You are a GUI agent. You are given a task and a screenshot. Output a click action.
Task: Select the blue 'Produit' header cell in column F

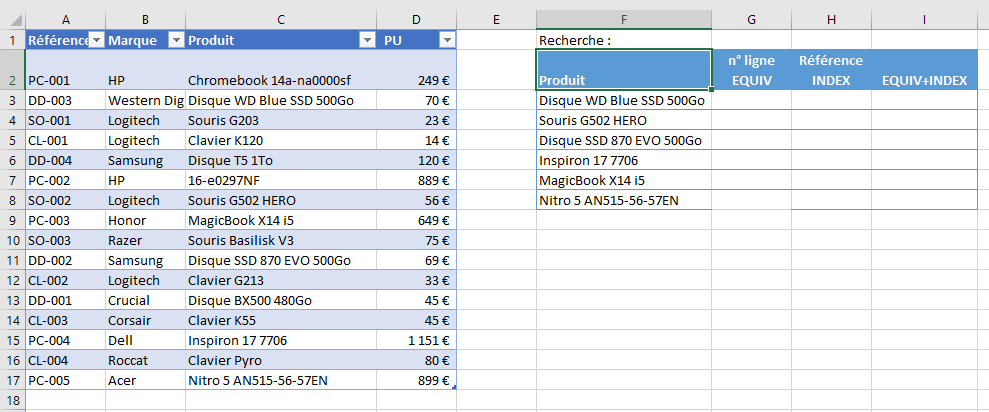click(x=624, y=70)
